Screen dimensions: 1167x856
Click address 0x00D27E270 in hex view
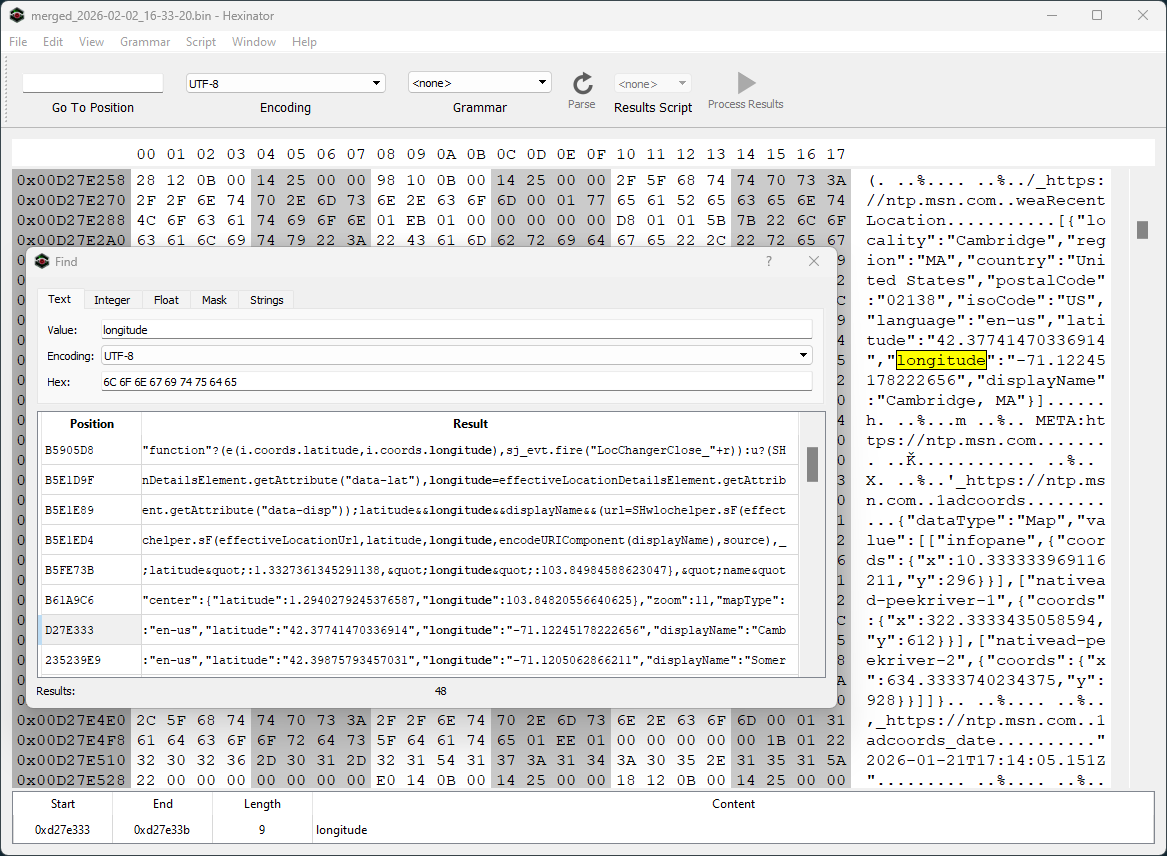tap(71, 200)
